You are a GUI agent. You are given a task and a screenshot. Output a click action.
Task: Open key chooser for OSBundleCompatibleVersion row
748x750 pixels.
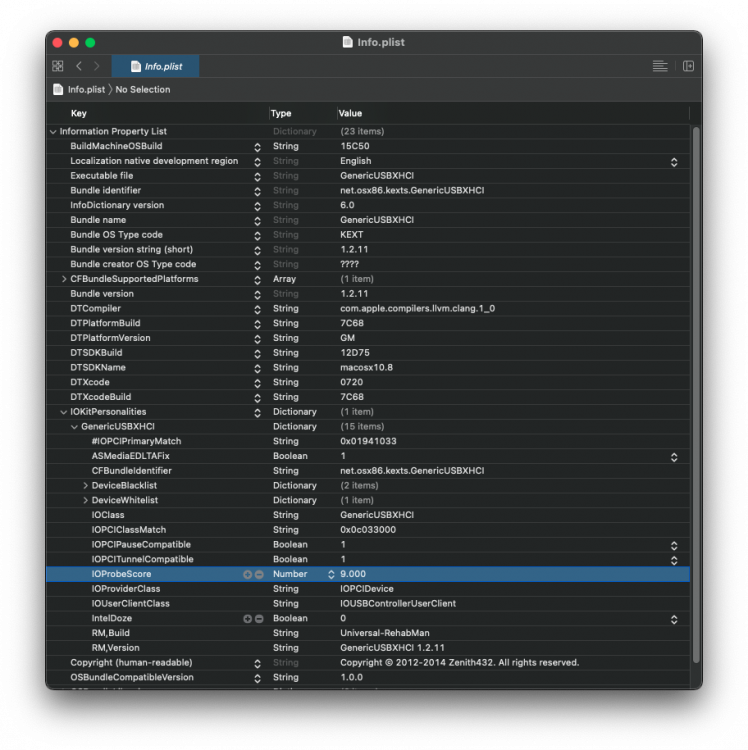click(257, 678)
